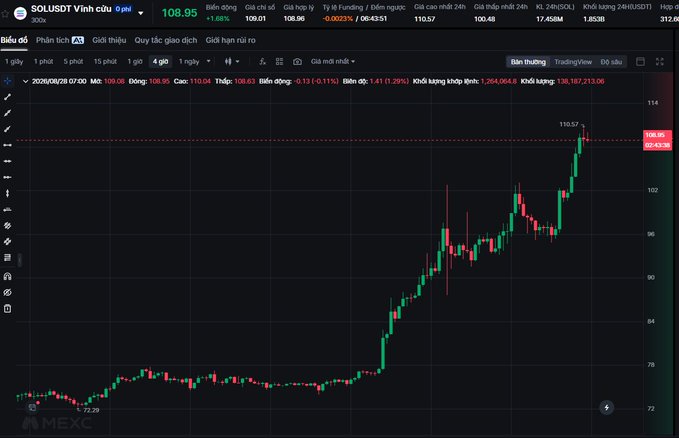Click the lightning quick-order button

coord(606,407)
